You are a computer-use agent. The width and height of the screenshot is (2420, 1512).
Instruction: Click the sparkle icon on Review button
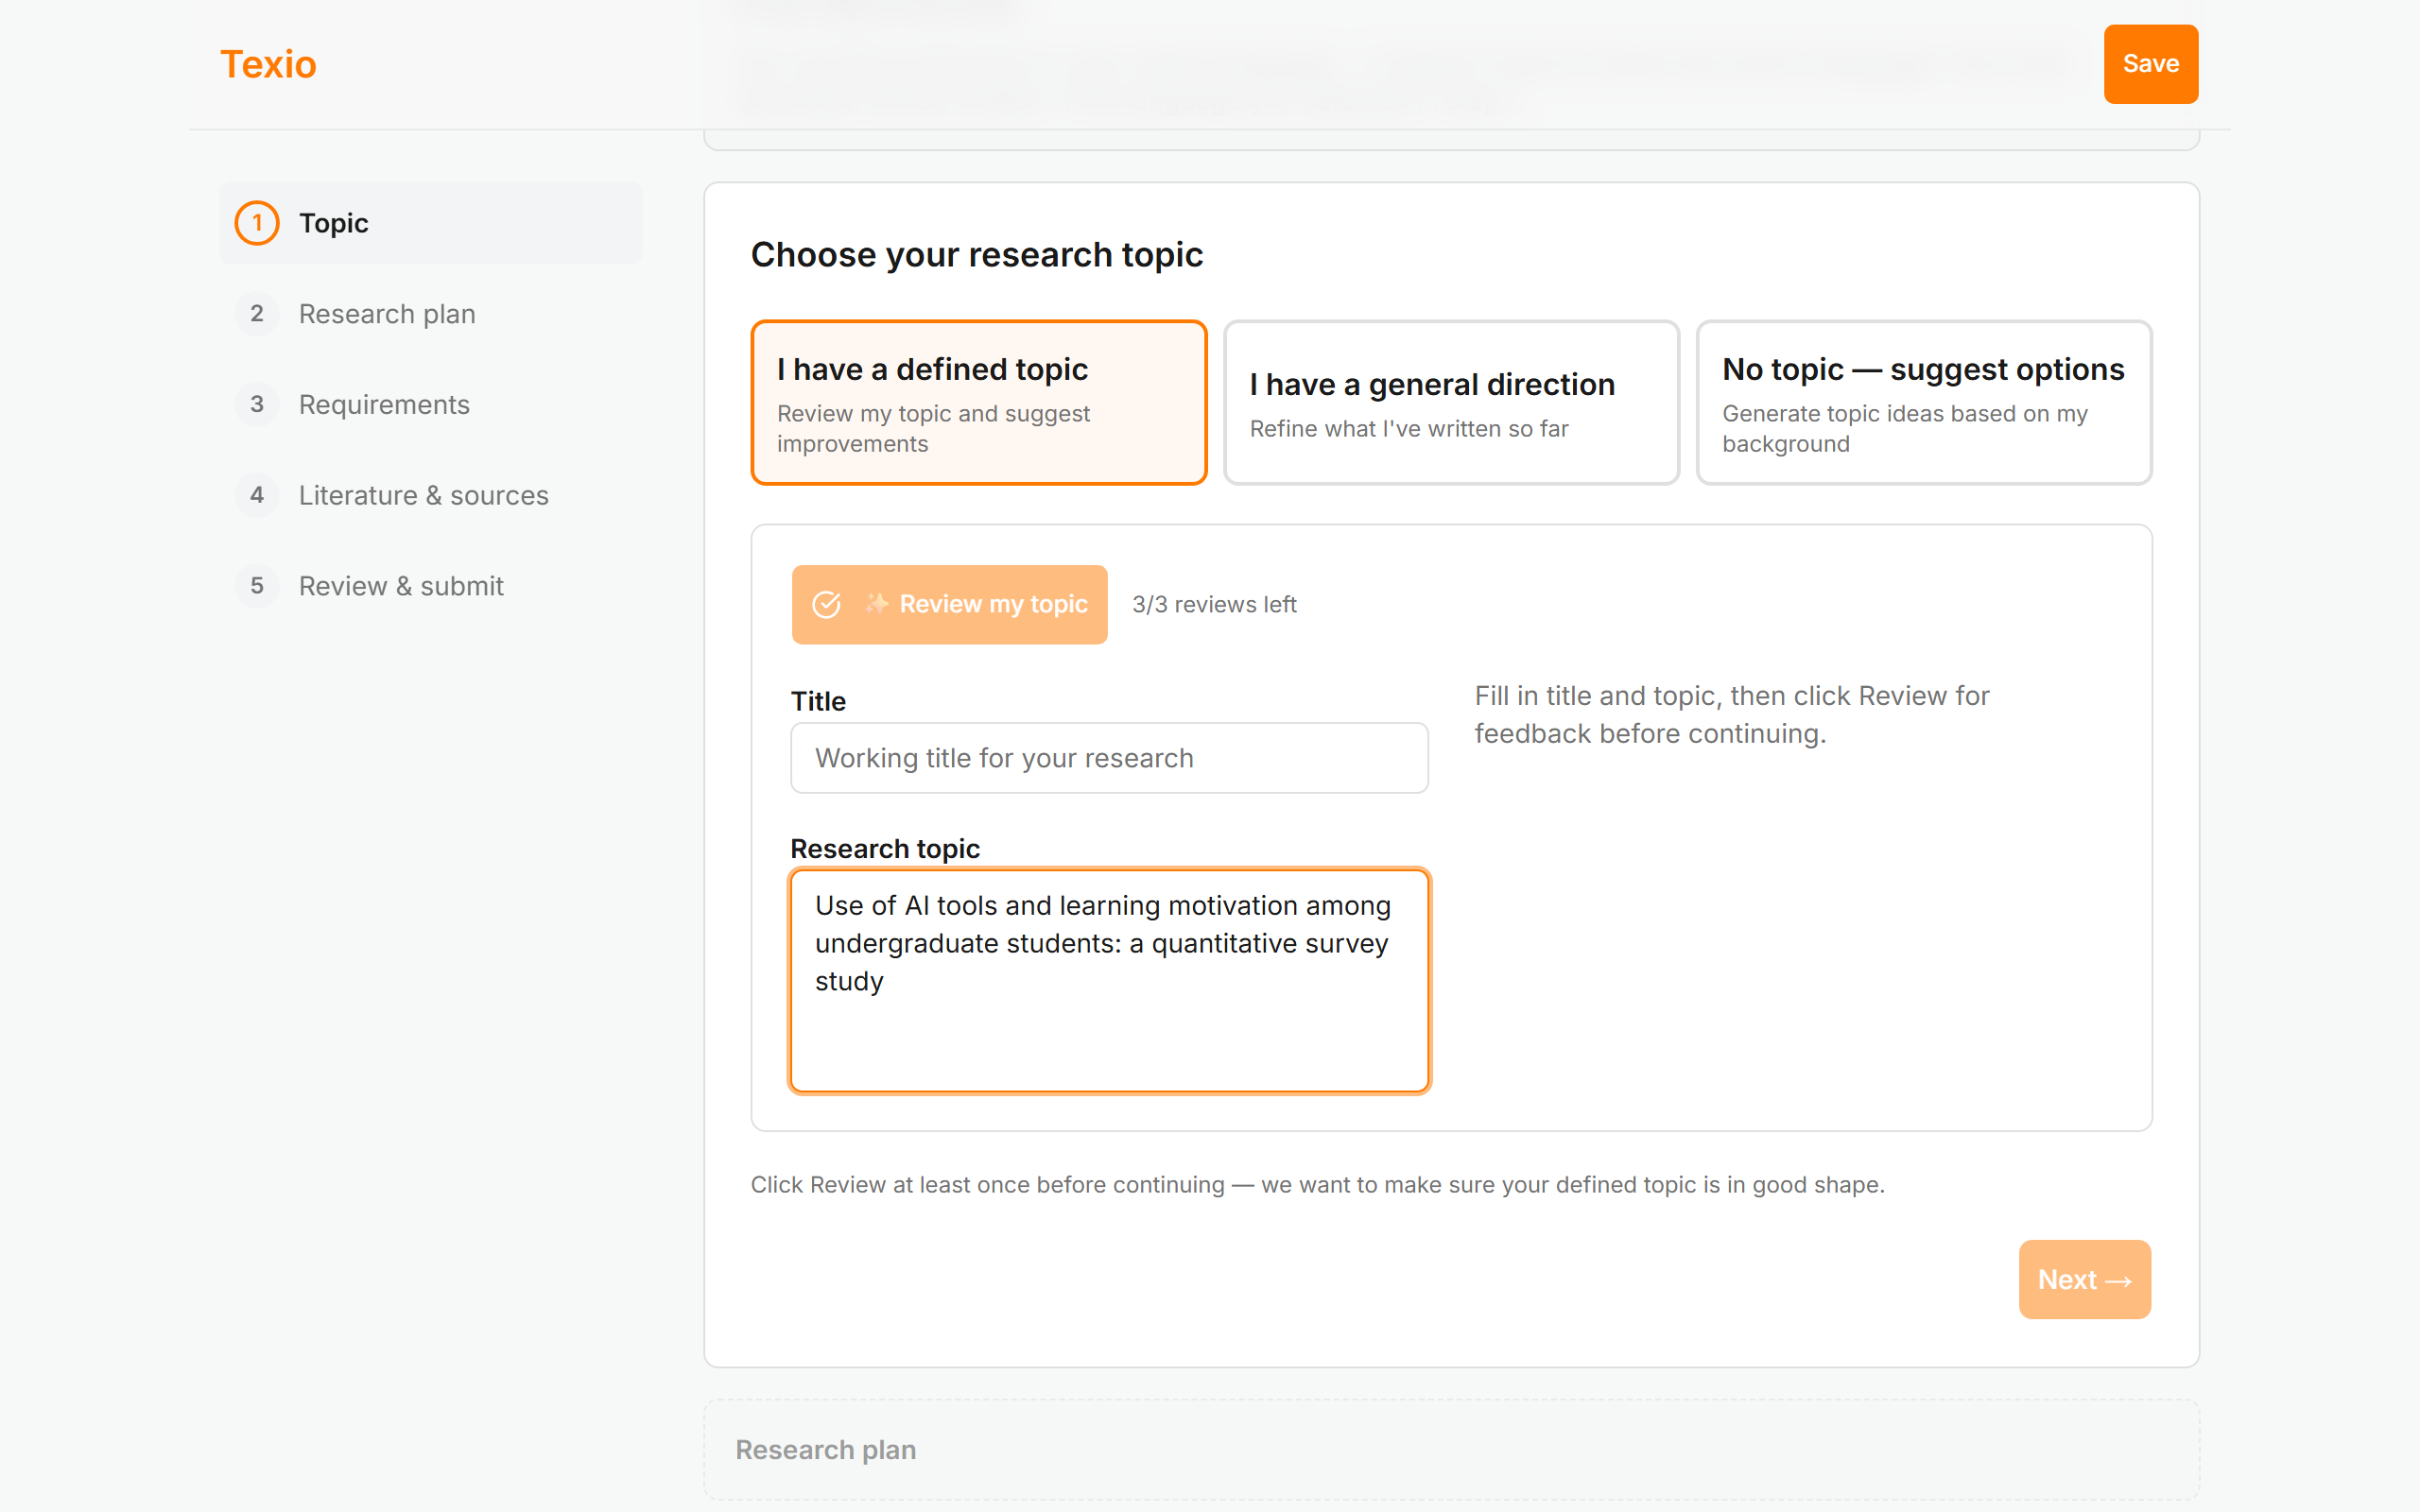coord(876,603)
